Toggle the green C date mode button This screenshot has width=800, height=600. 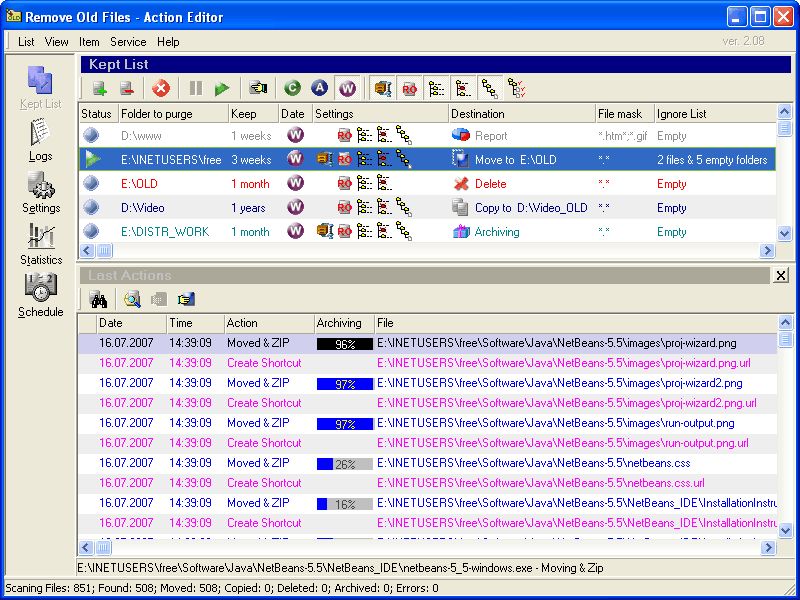coord(292,88)
